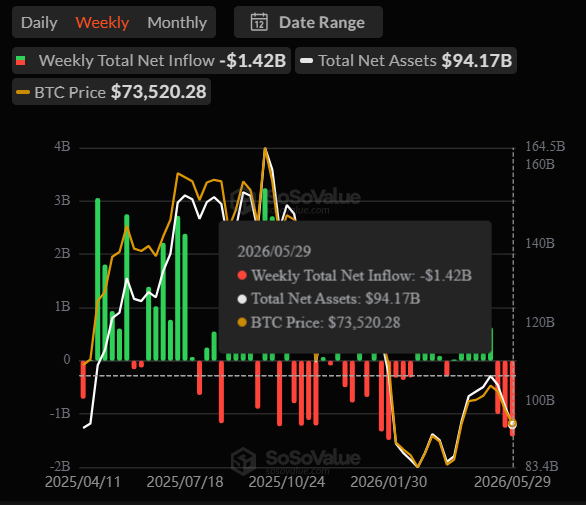Screen dimensions: 586x505
Task: Click the SoSoValue watermark at chart top
Action: [295, 201]
